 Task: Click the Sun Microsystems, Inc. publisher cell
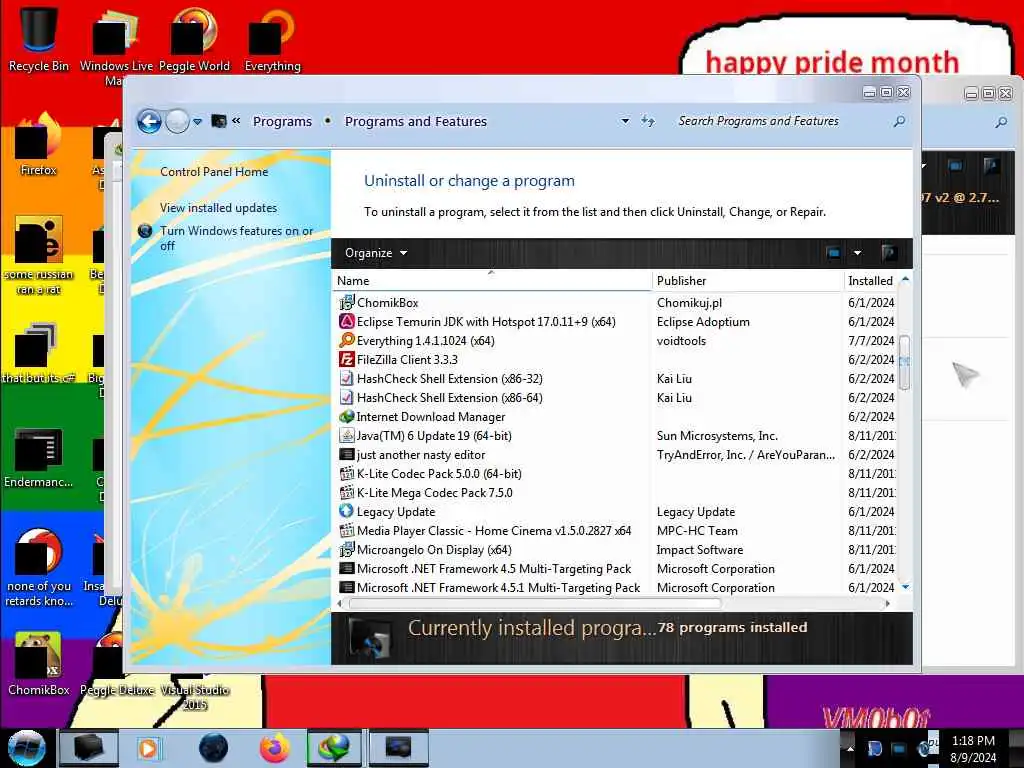pos(717,436)
